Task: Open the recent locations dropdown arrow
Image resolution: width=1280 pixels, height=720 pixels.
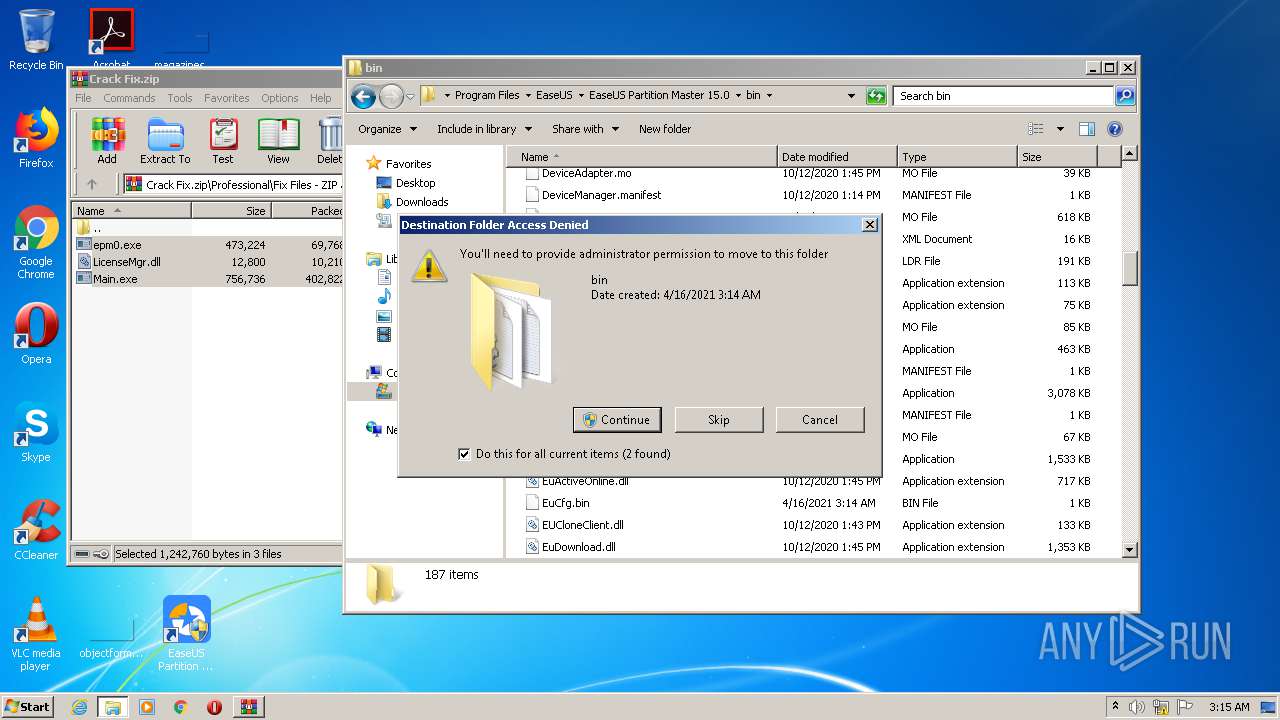Action: 410,97
